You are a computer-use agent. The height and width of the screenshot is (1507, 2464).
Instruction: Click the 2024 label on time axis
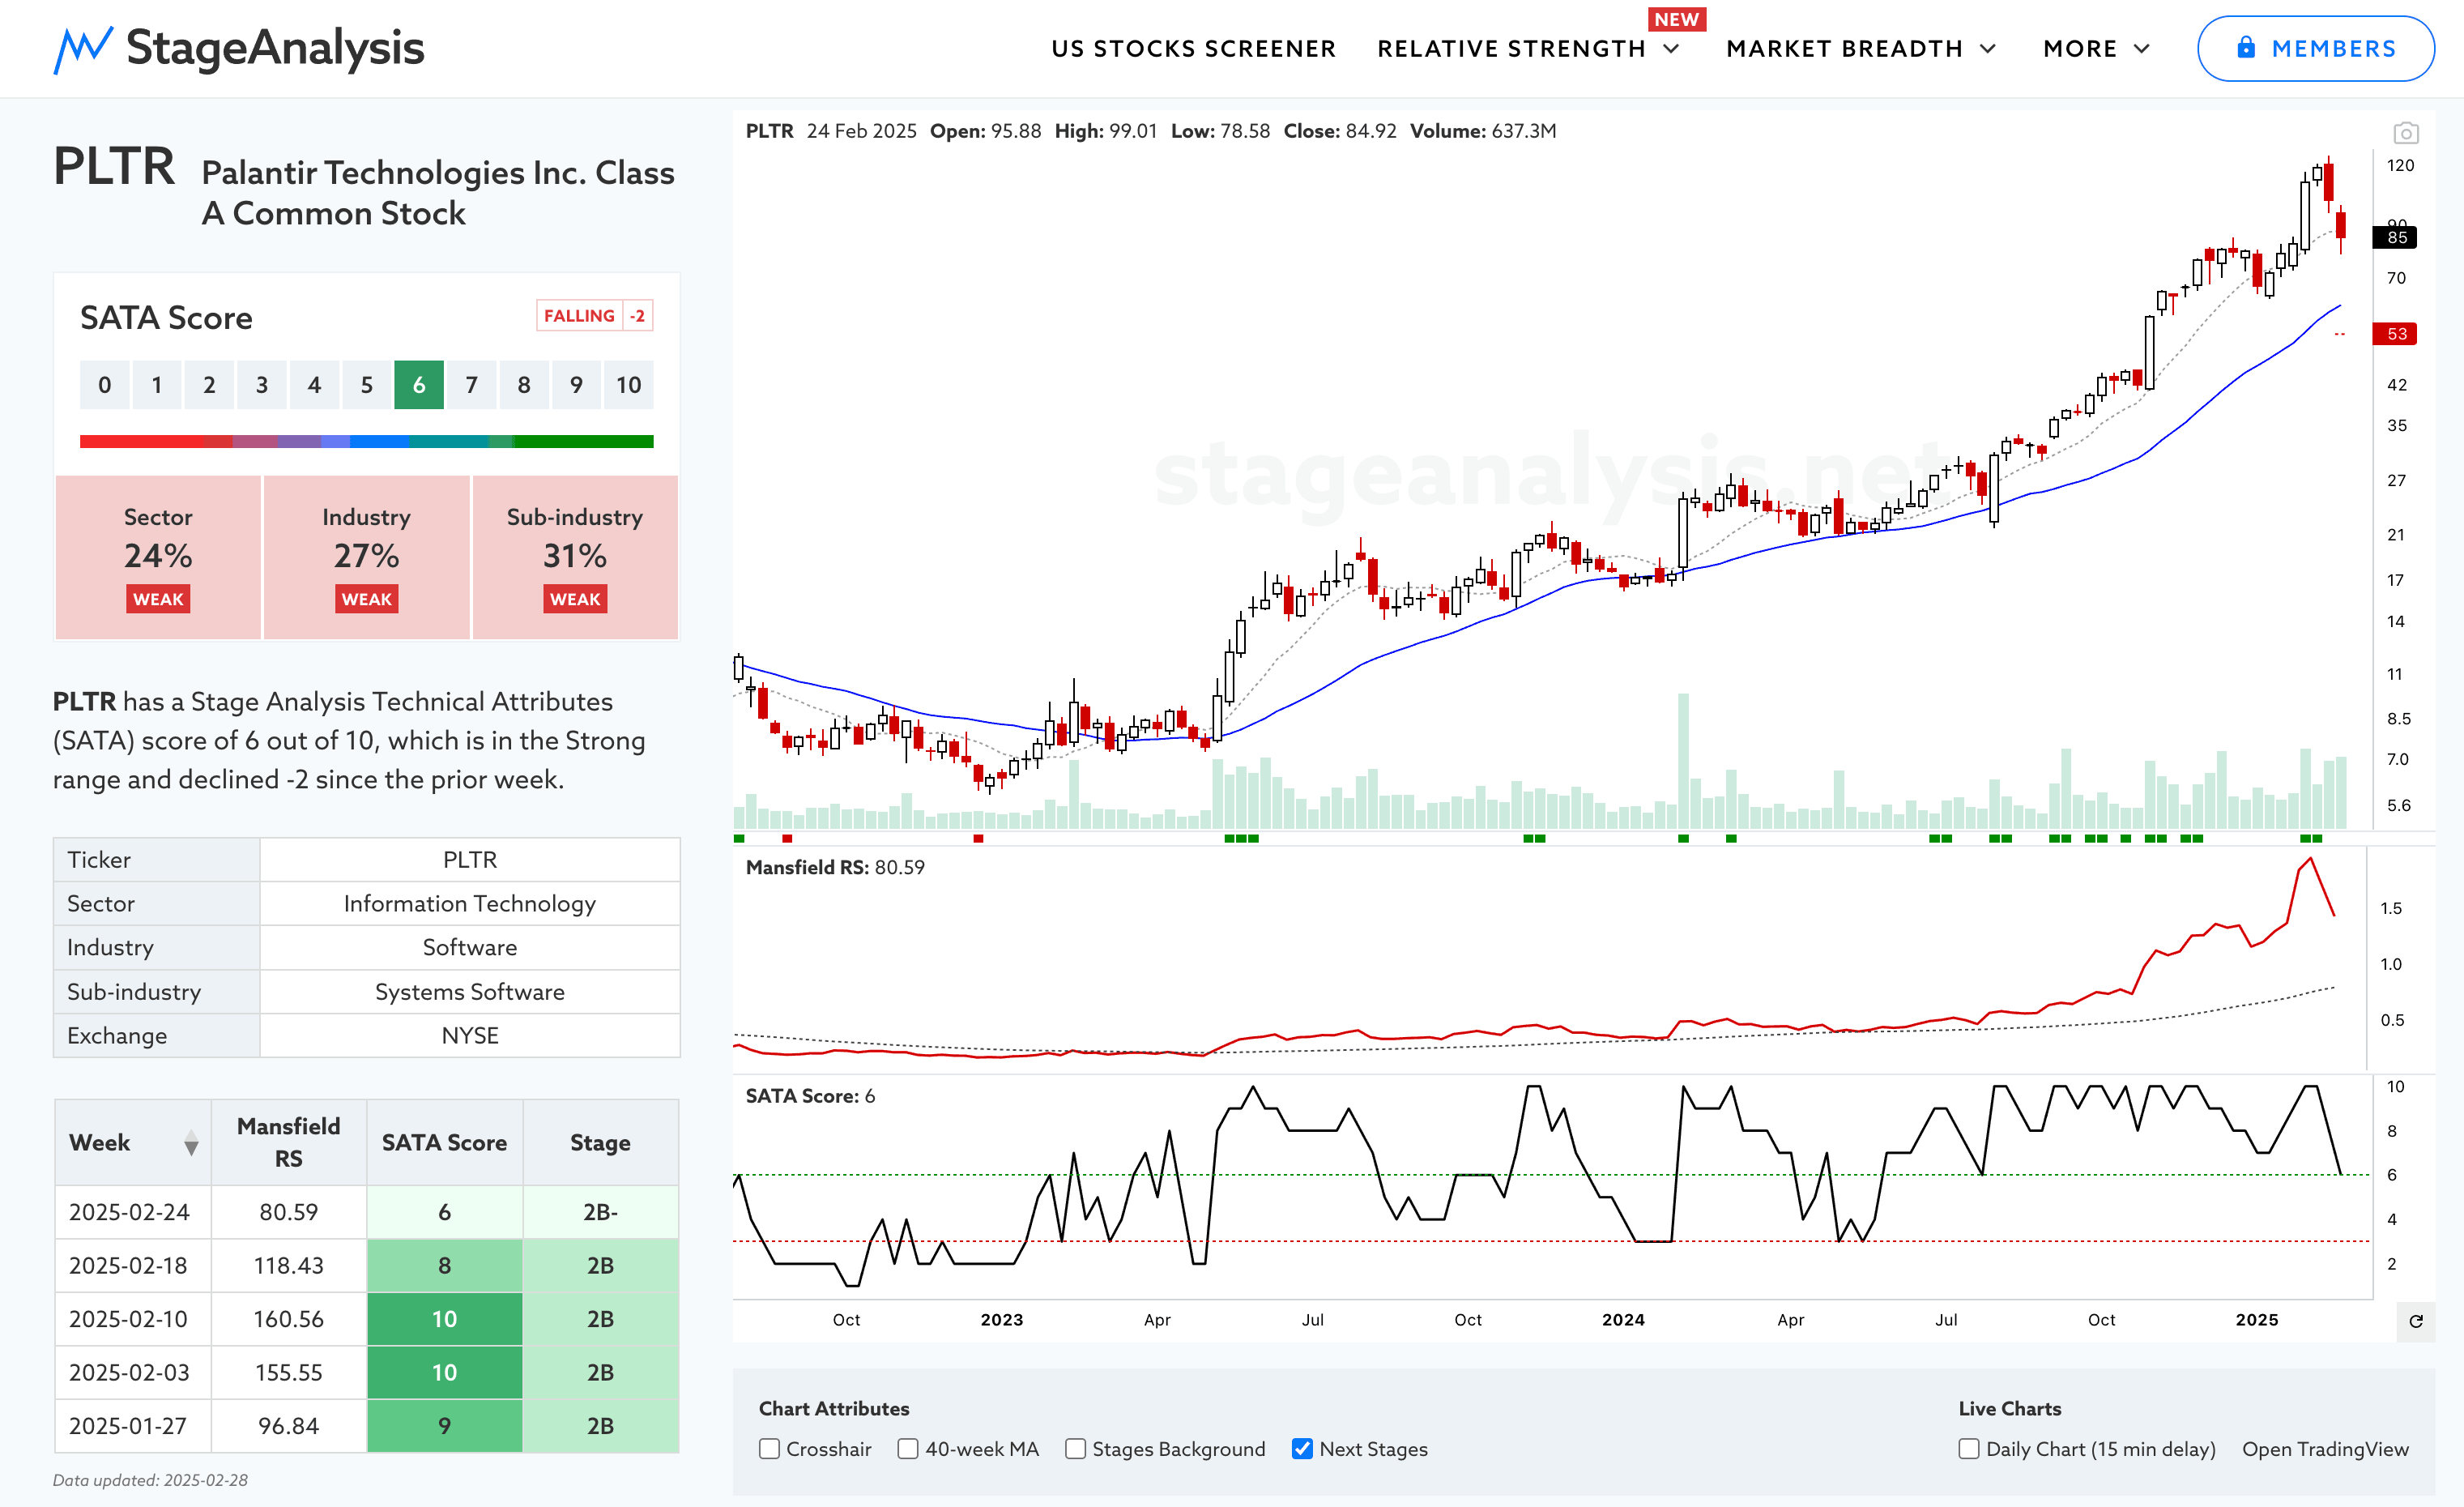(x=1623, y=1320)
